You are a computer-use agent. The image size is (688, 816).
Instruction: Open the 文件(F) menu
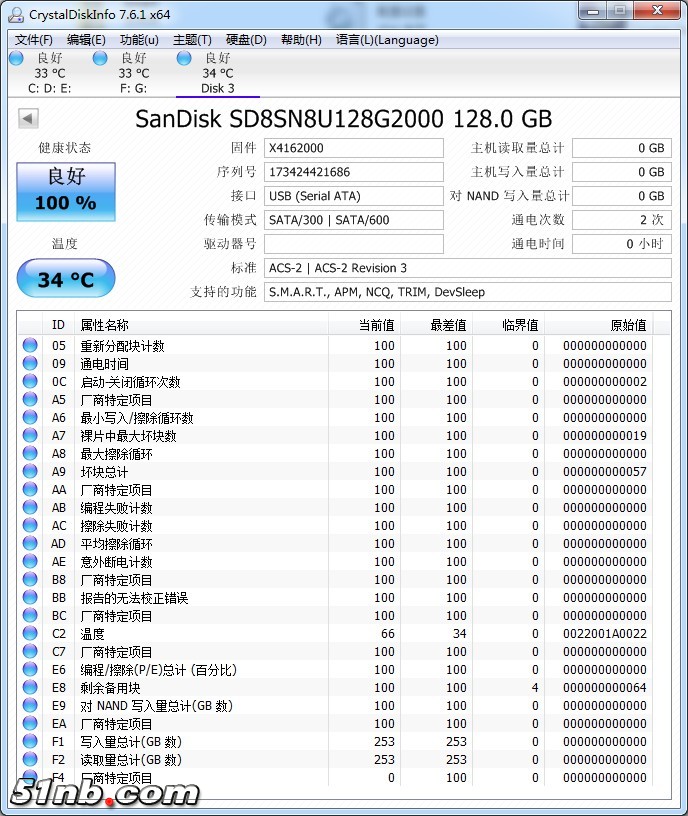pyautogui.click(x=34, y=40)
